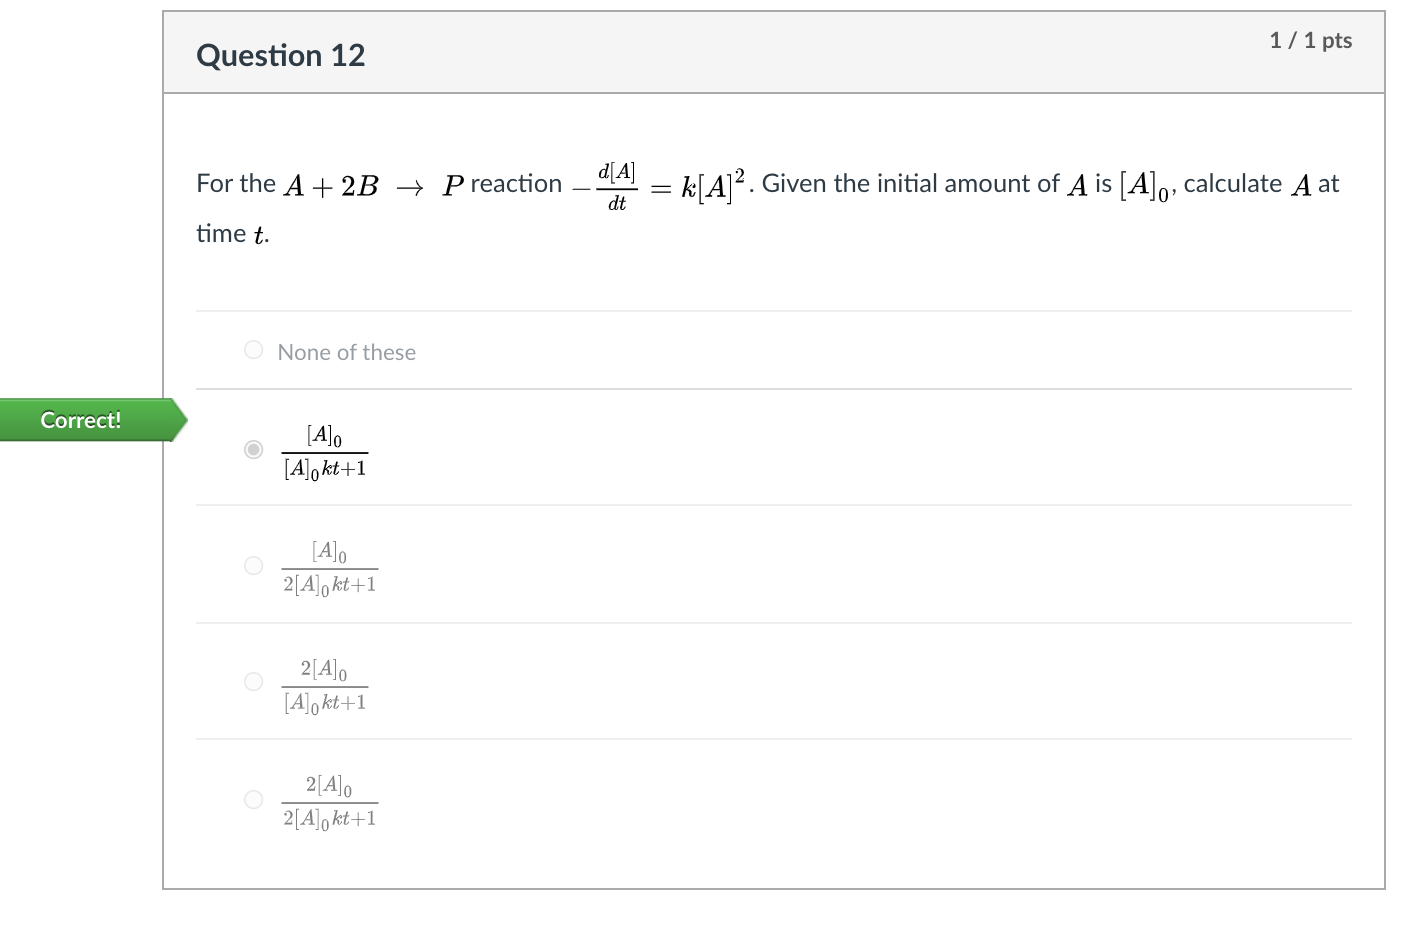Screen dimensions: 1428x928
Task: Click the Question 12 heading
Action: coord(281,55)
